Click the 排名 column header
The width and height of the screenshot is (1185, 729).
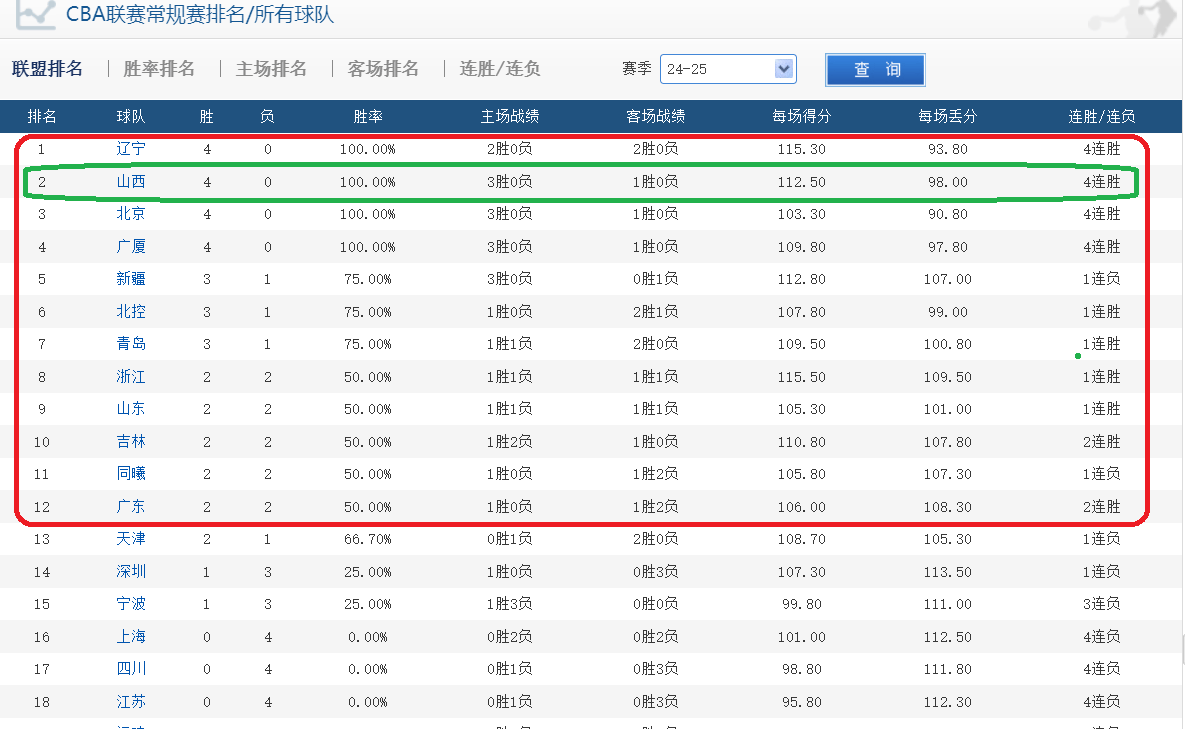click(x=42, y=116)
